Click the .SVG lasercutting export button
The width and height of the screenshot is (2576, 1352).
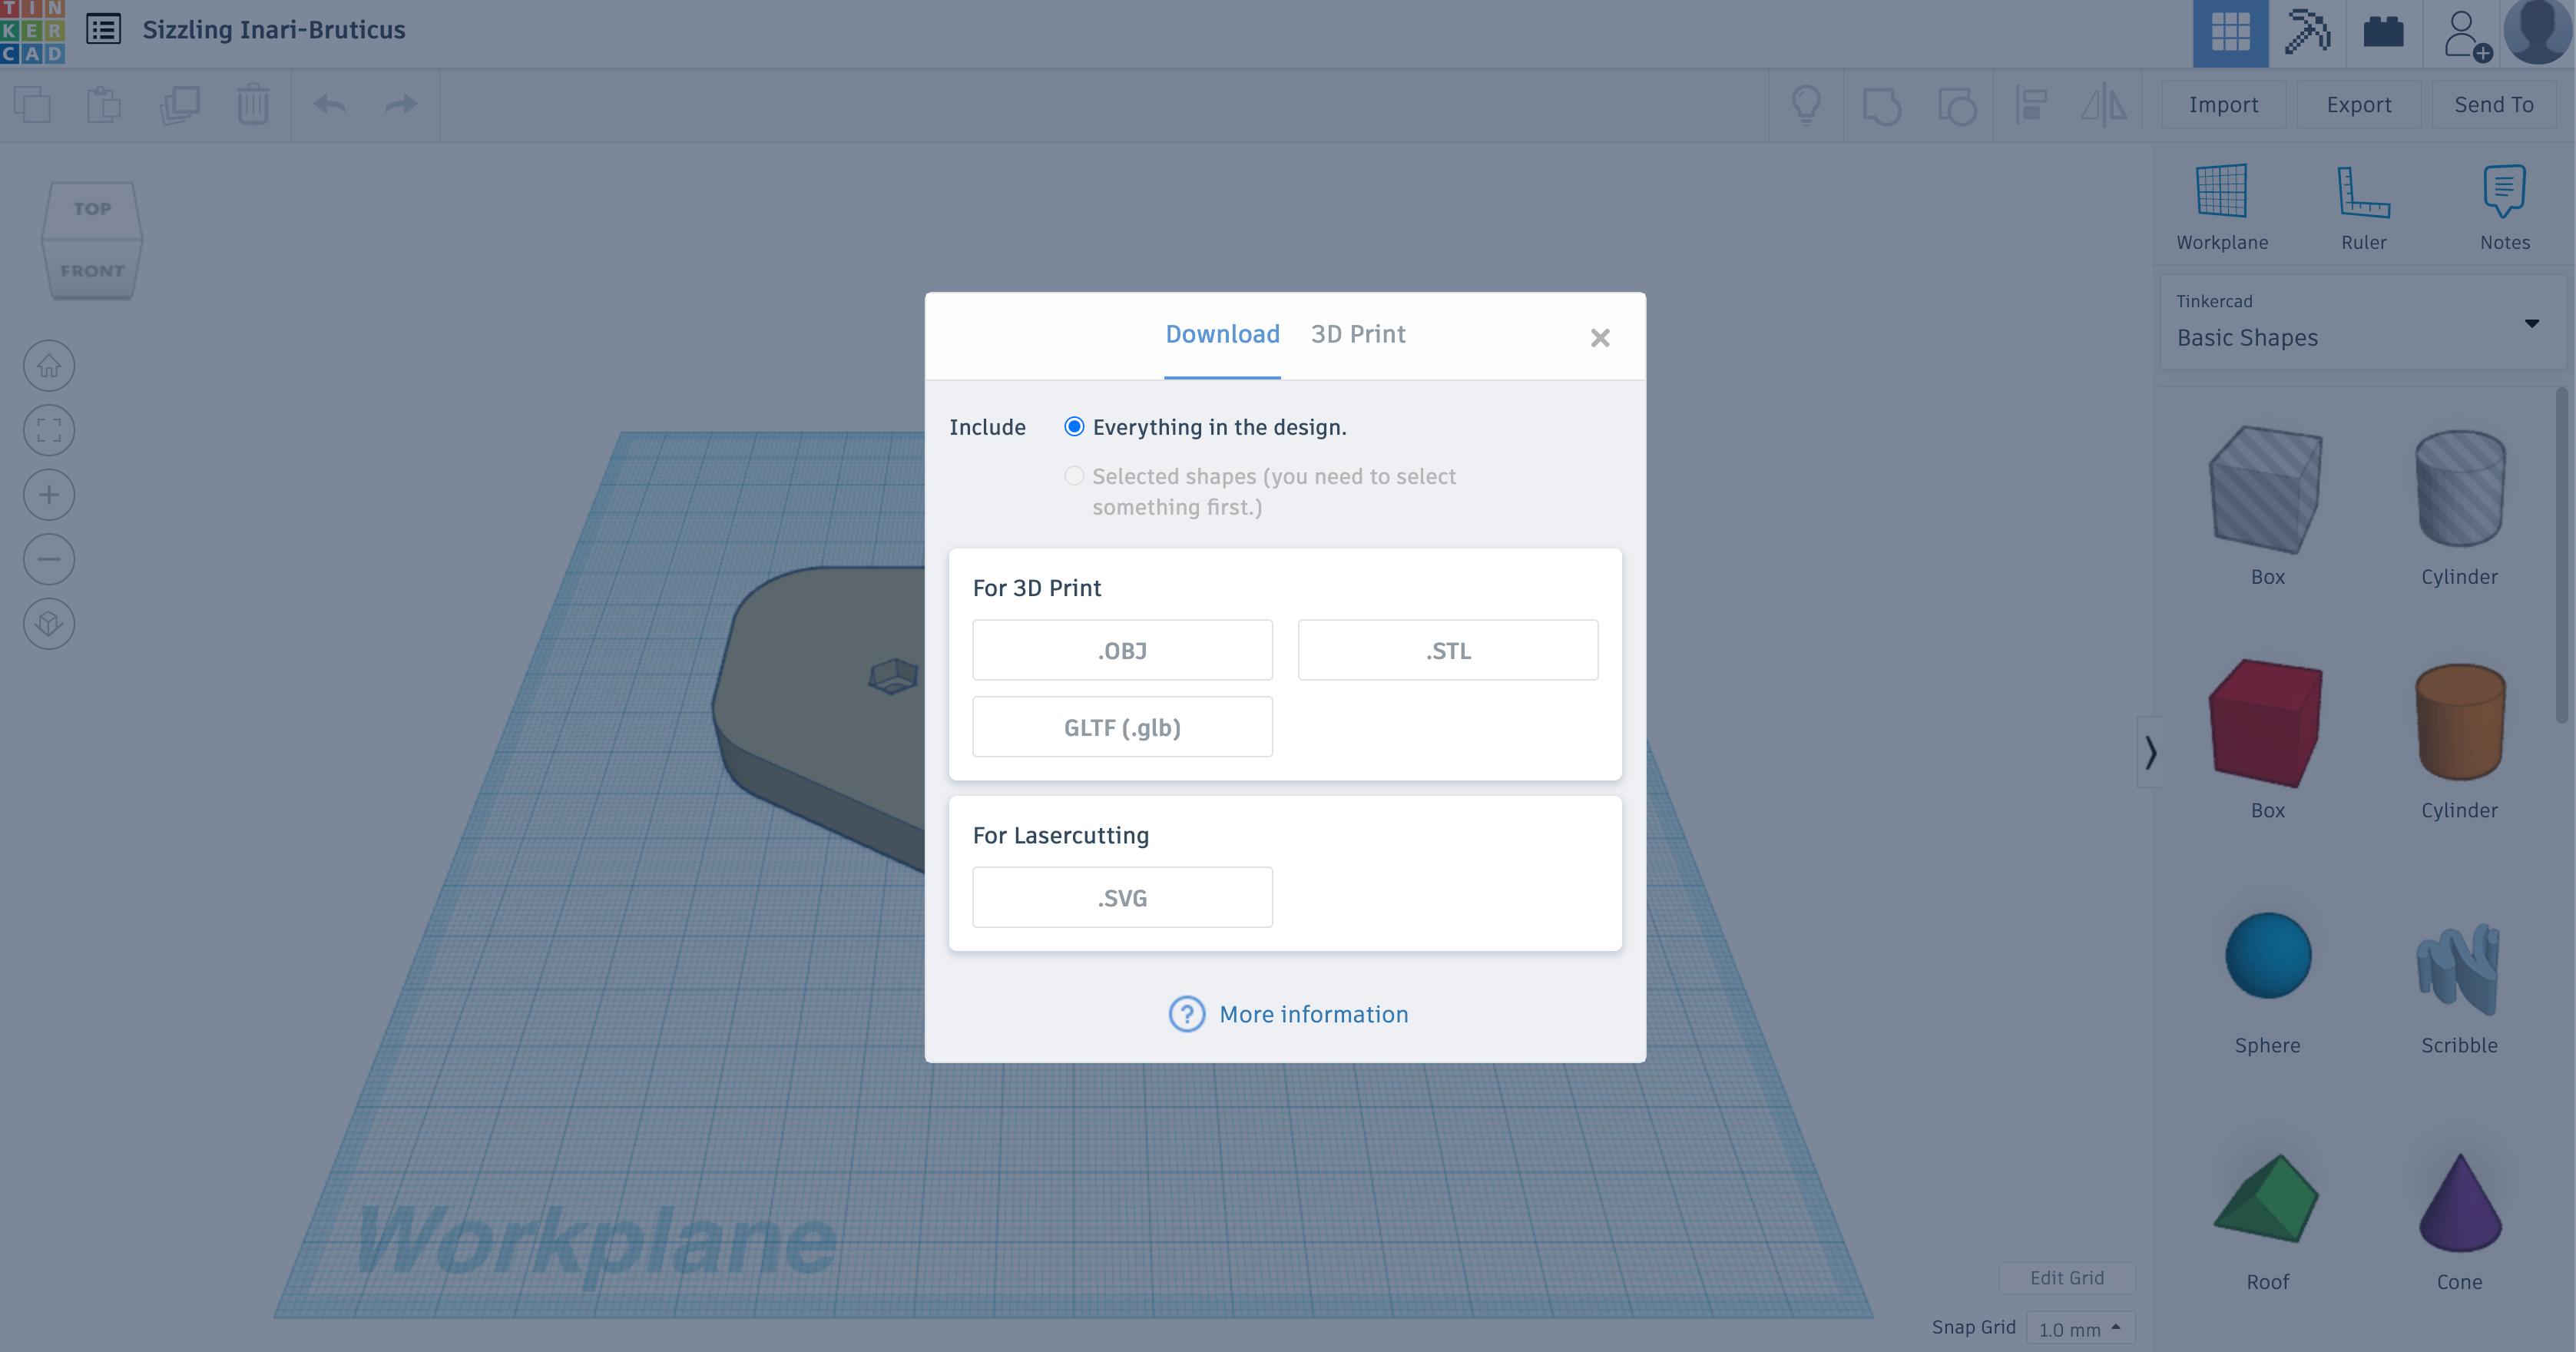(1123, 896)
